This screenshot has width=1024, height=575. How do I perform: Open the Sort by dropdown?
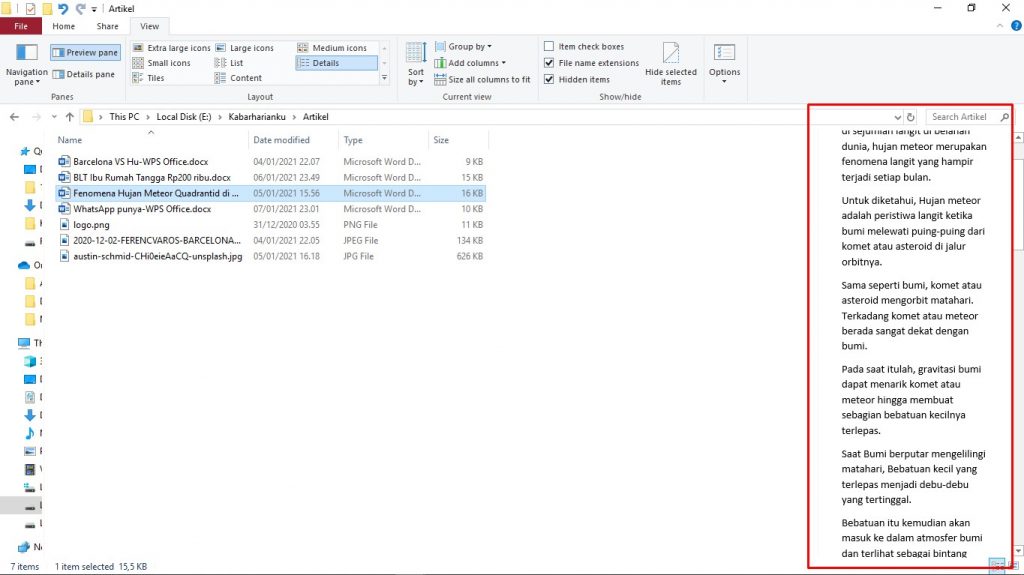[x=415, y=63]
